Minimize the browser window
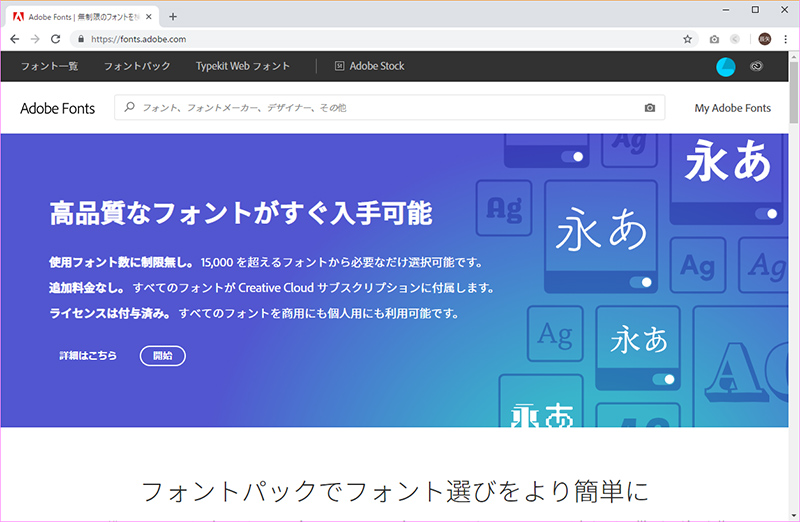The width and height of the screenshot is (800, 522). tap(726, 10)
